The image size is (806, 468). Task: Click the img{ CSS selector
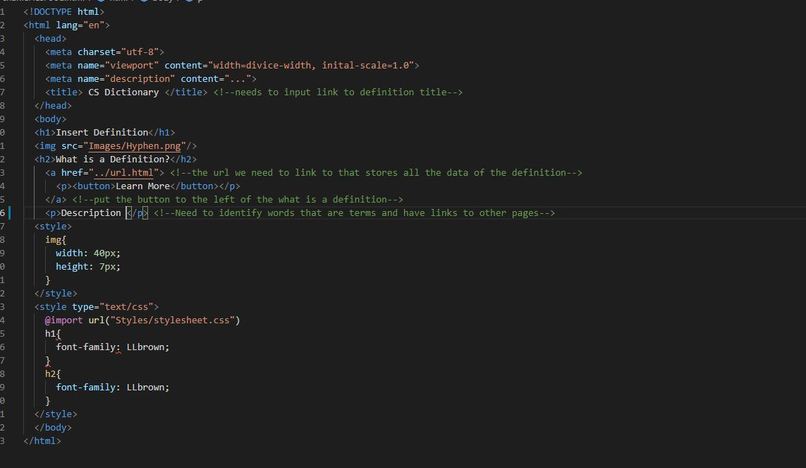[56, 239]
